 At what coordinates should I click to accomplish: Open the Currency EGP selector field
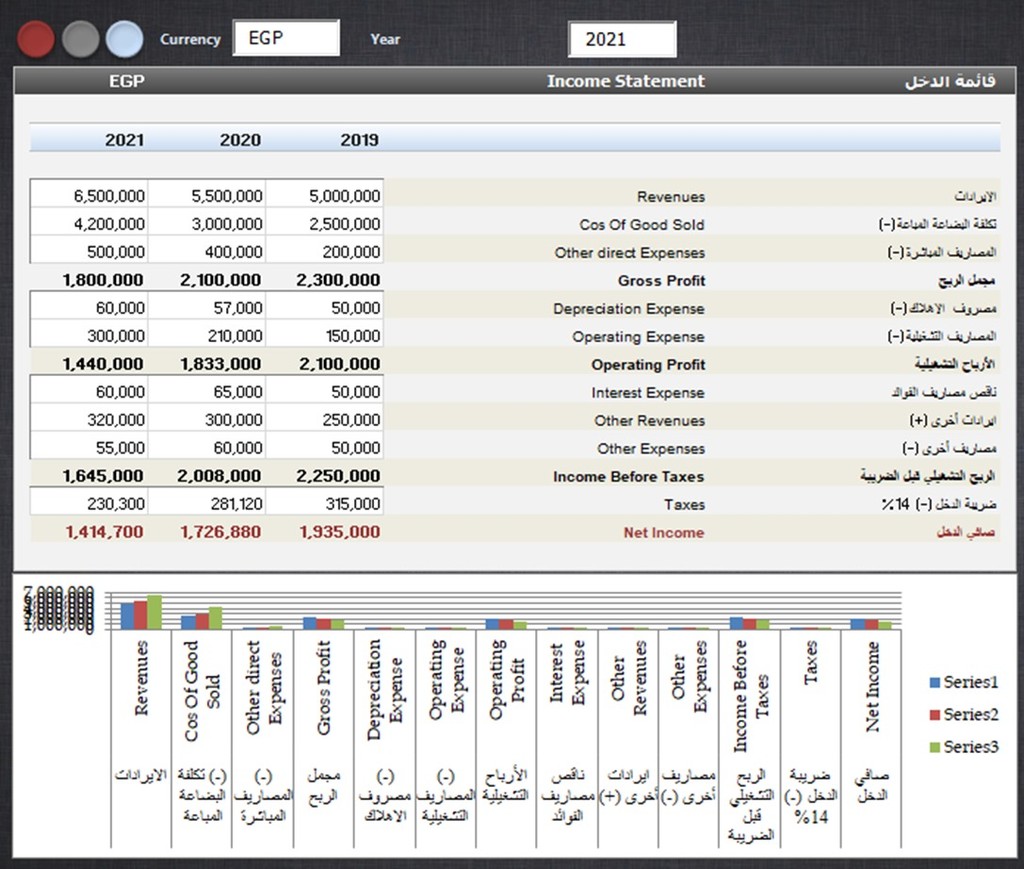pyautogui.click(x=286, y=38)
